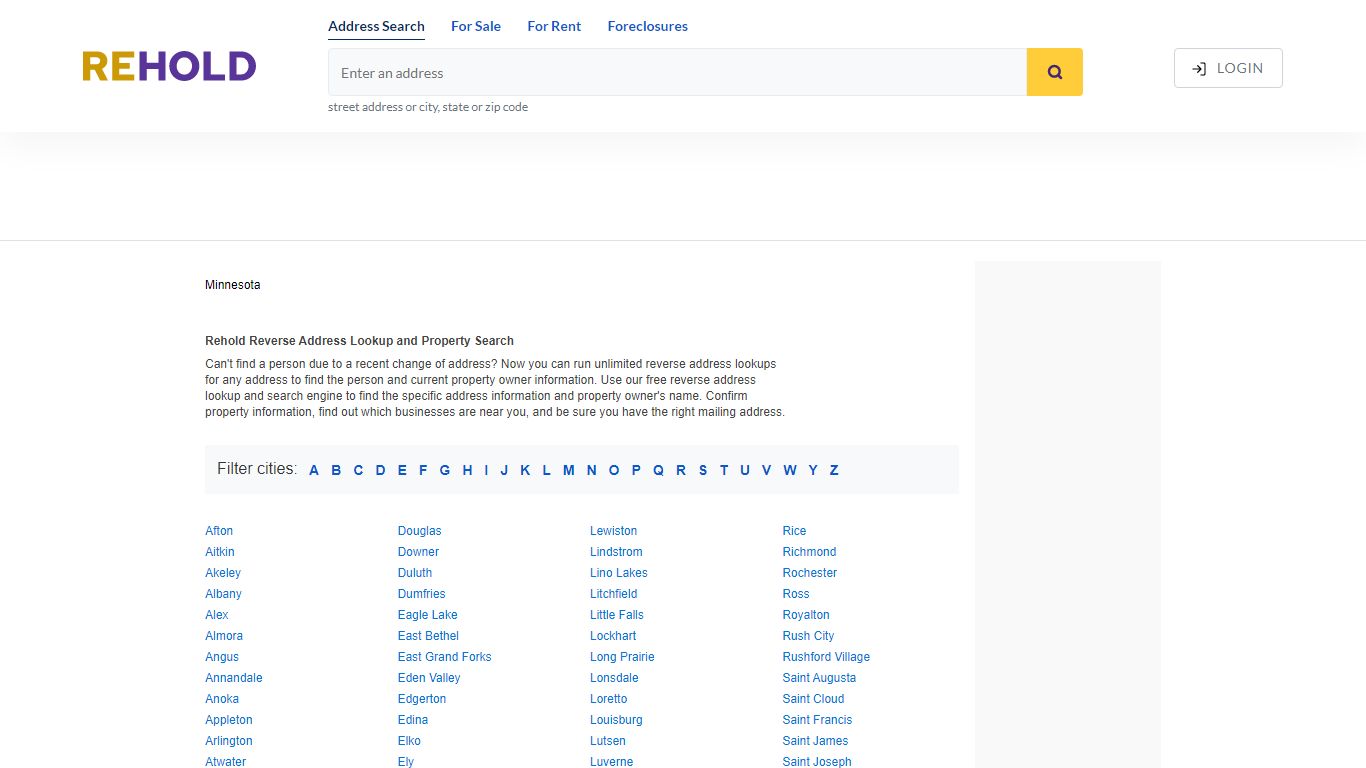Open the Afton city link
Image resolution: width=1366 pixels, height=768 pixels.
coord(219,531)
